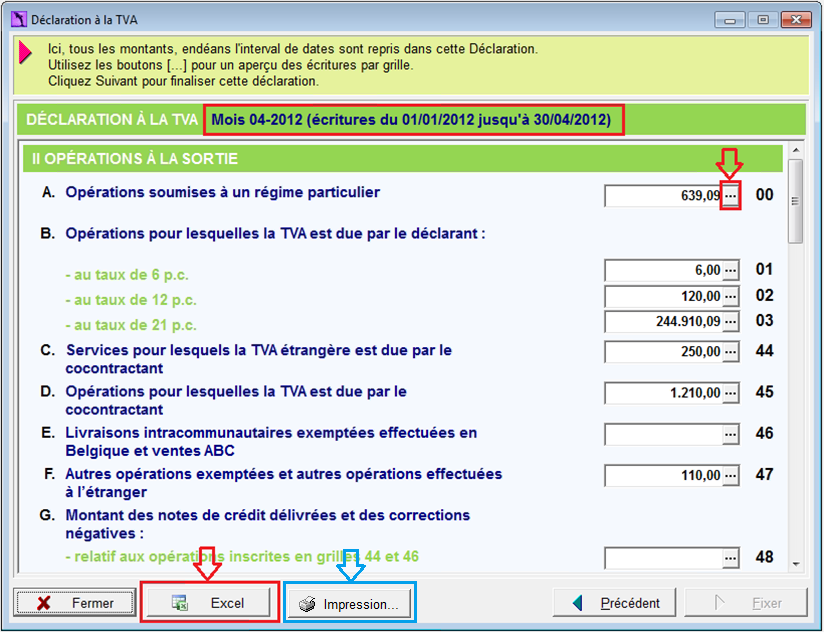Close the declaration with Fermer button
824x633 pixels.
pyautogui.click(x=74, y=603)
